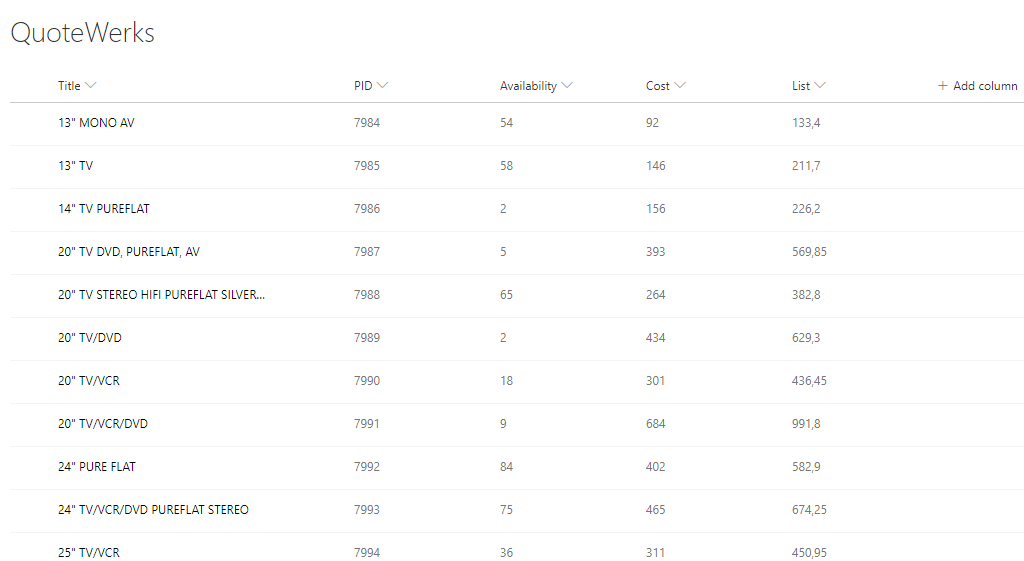Click the Add column plus icon
The height and width of the screenshot is (561, 1024).
(942, 86)
